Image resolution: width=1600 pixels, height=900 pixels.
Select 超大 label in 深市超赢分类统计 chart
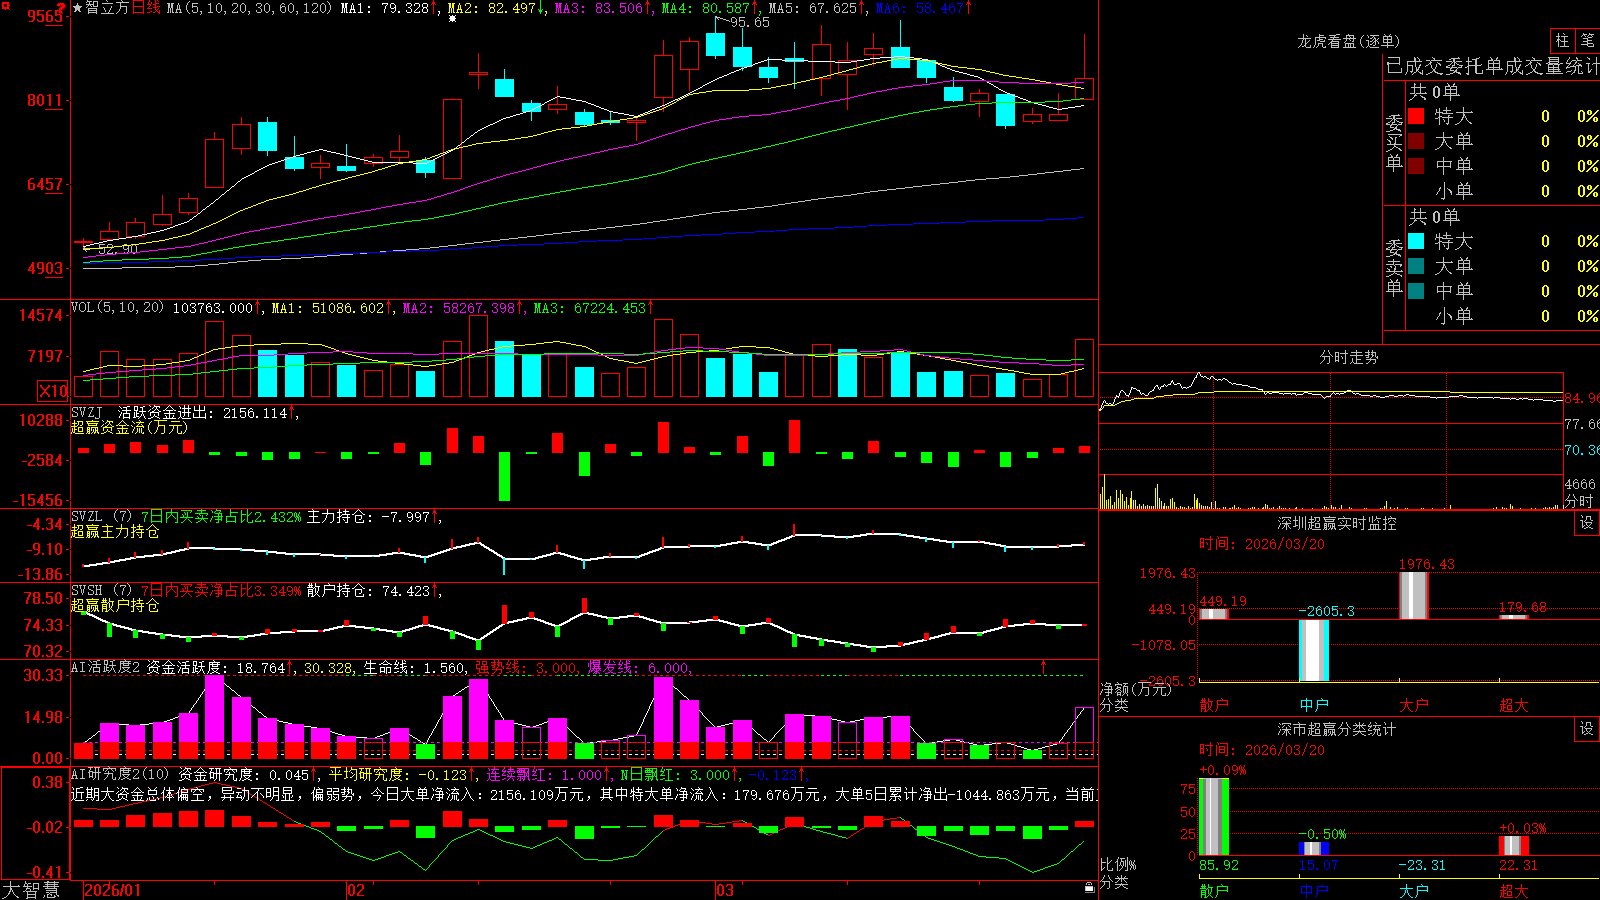click(1514, 890)
